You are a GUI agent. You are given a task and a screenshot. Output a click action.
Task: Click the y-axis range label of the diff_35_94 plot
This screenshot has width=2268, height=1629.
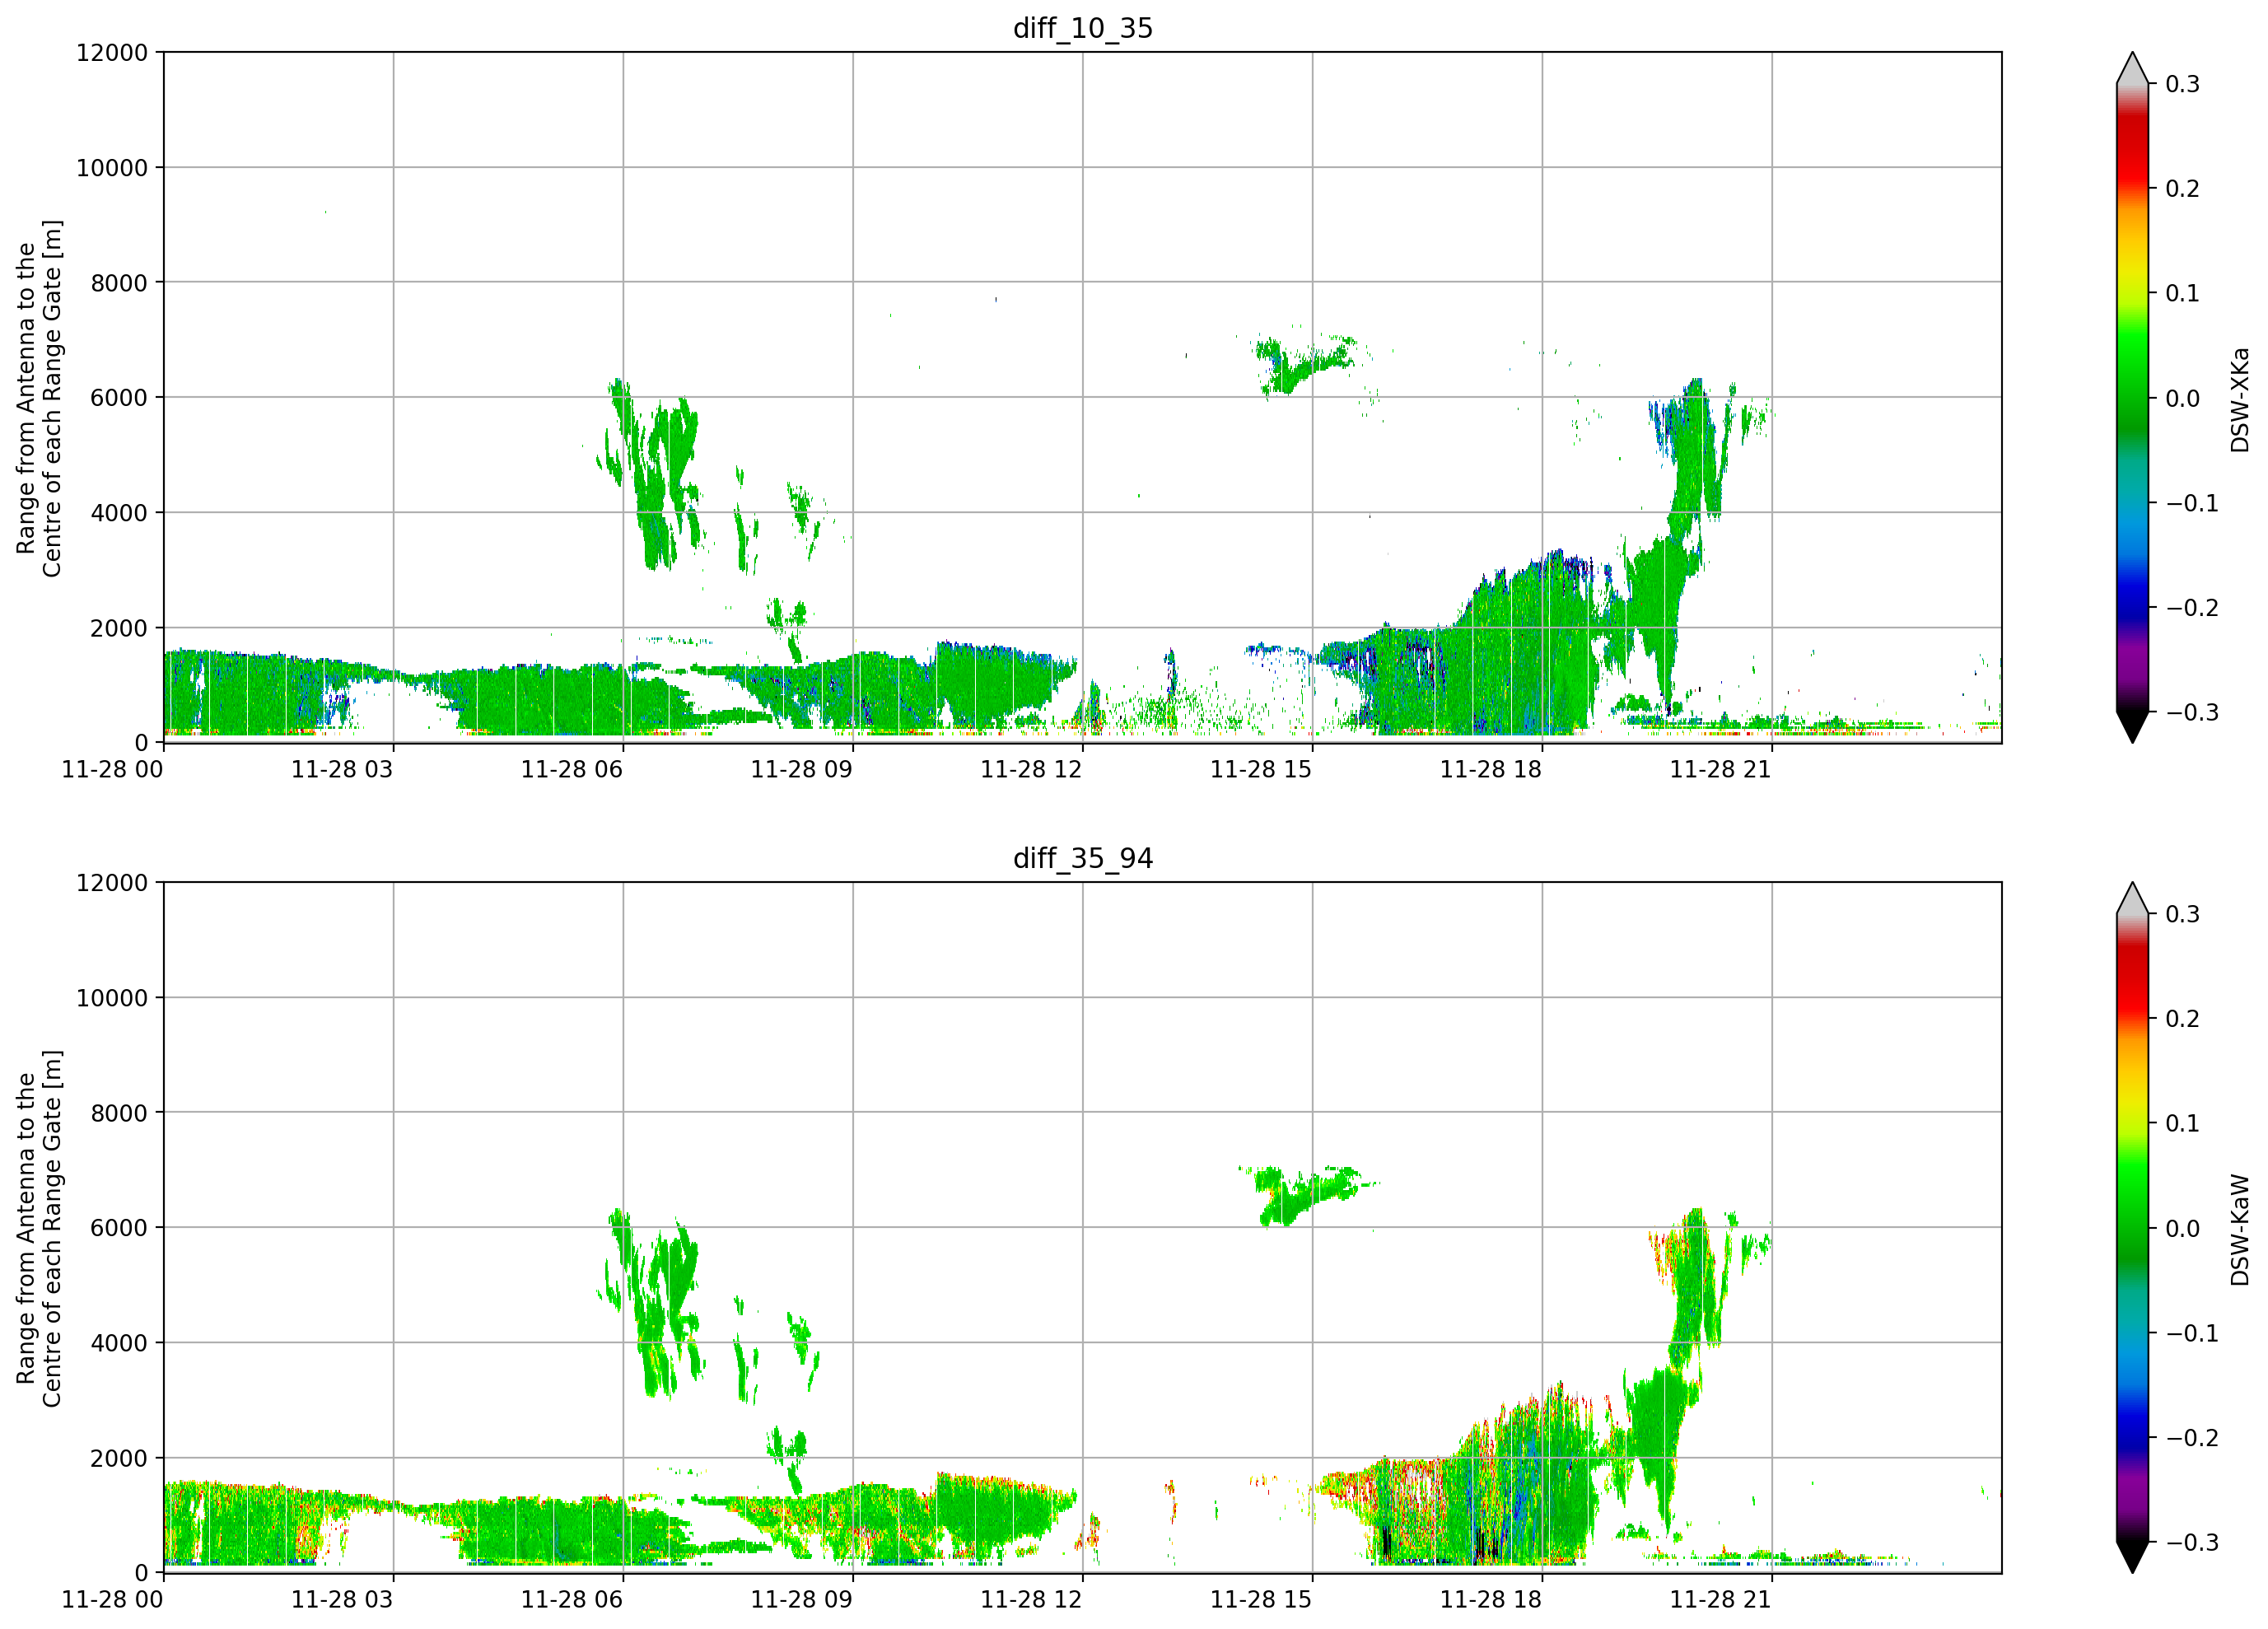click(39, 1228)
